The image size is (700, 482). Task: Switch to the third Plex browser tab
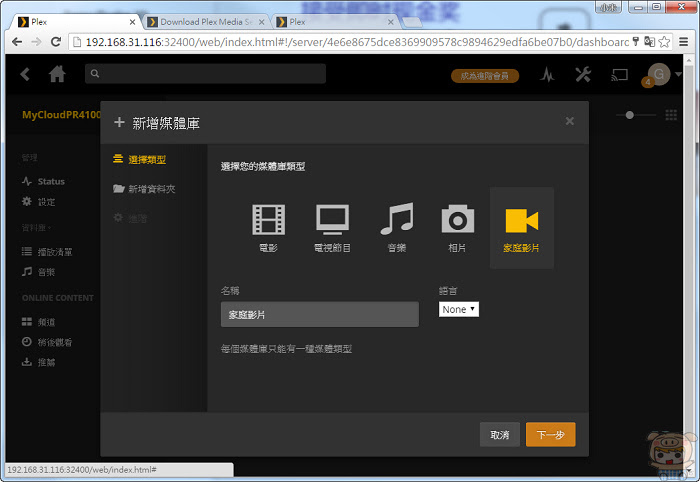pos(335,22)
